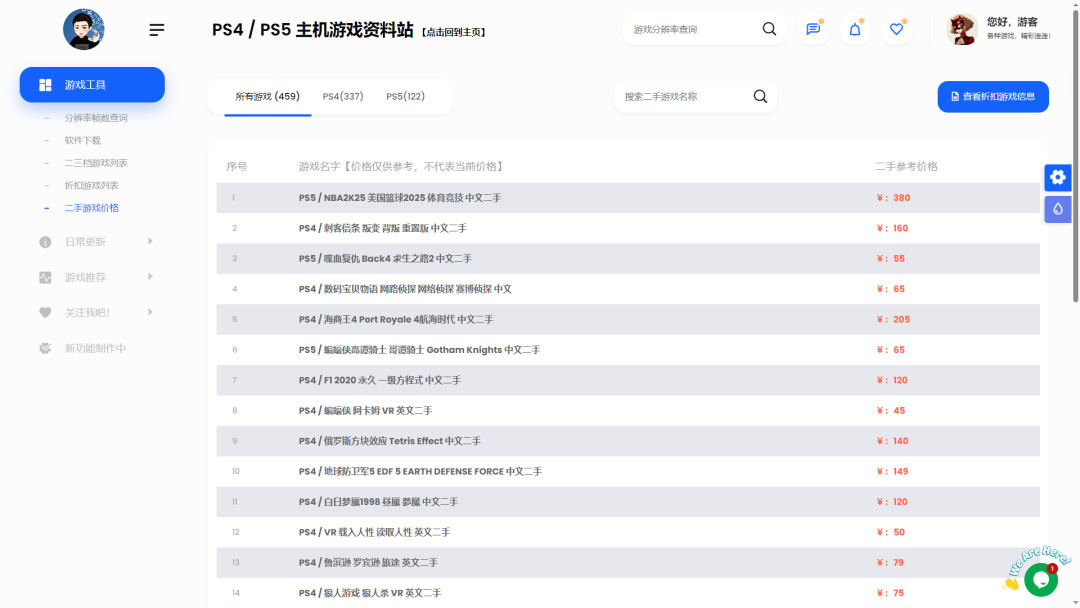Switch to 所有游戏 (459) tab
This screenshot has height=608, width=1080.
267,96
